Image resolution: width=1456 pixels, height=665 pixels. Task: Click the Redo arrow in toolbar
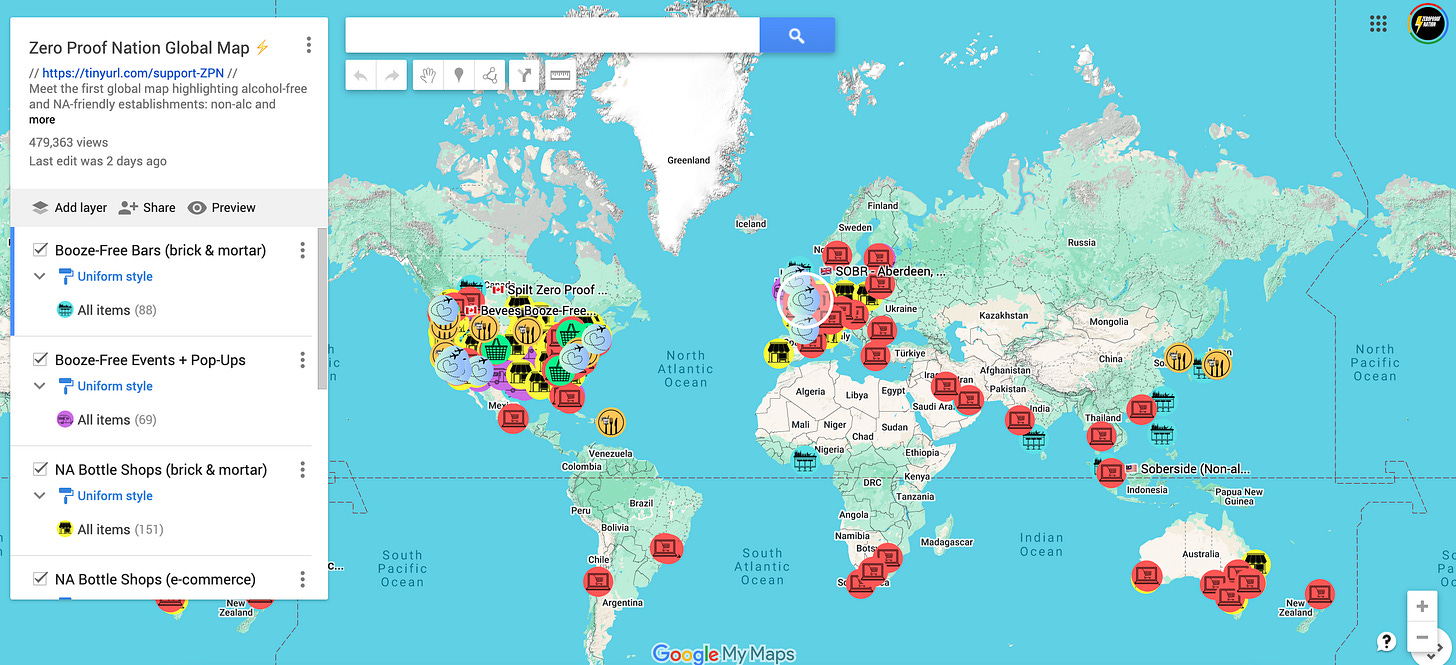[391, 75]
